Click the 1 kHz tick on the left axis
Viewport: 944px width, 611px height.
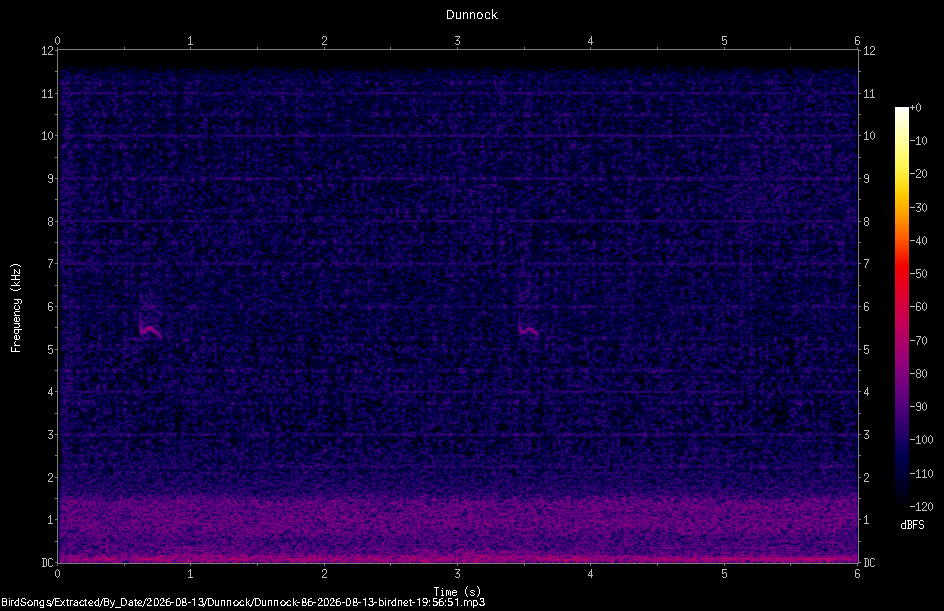pyautogui.click(x=51, y=520)
